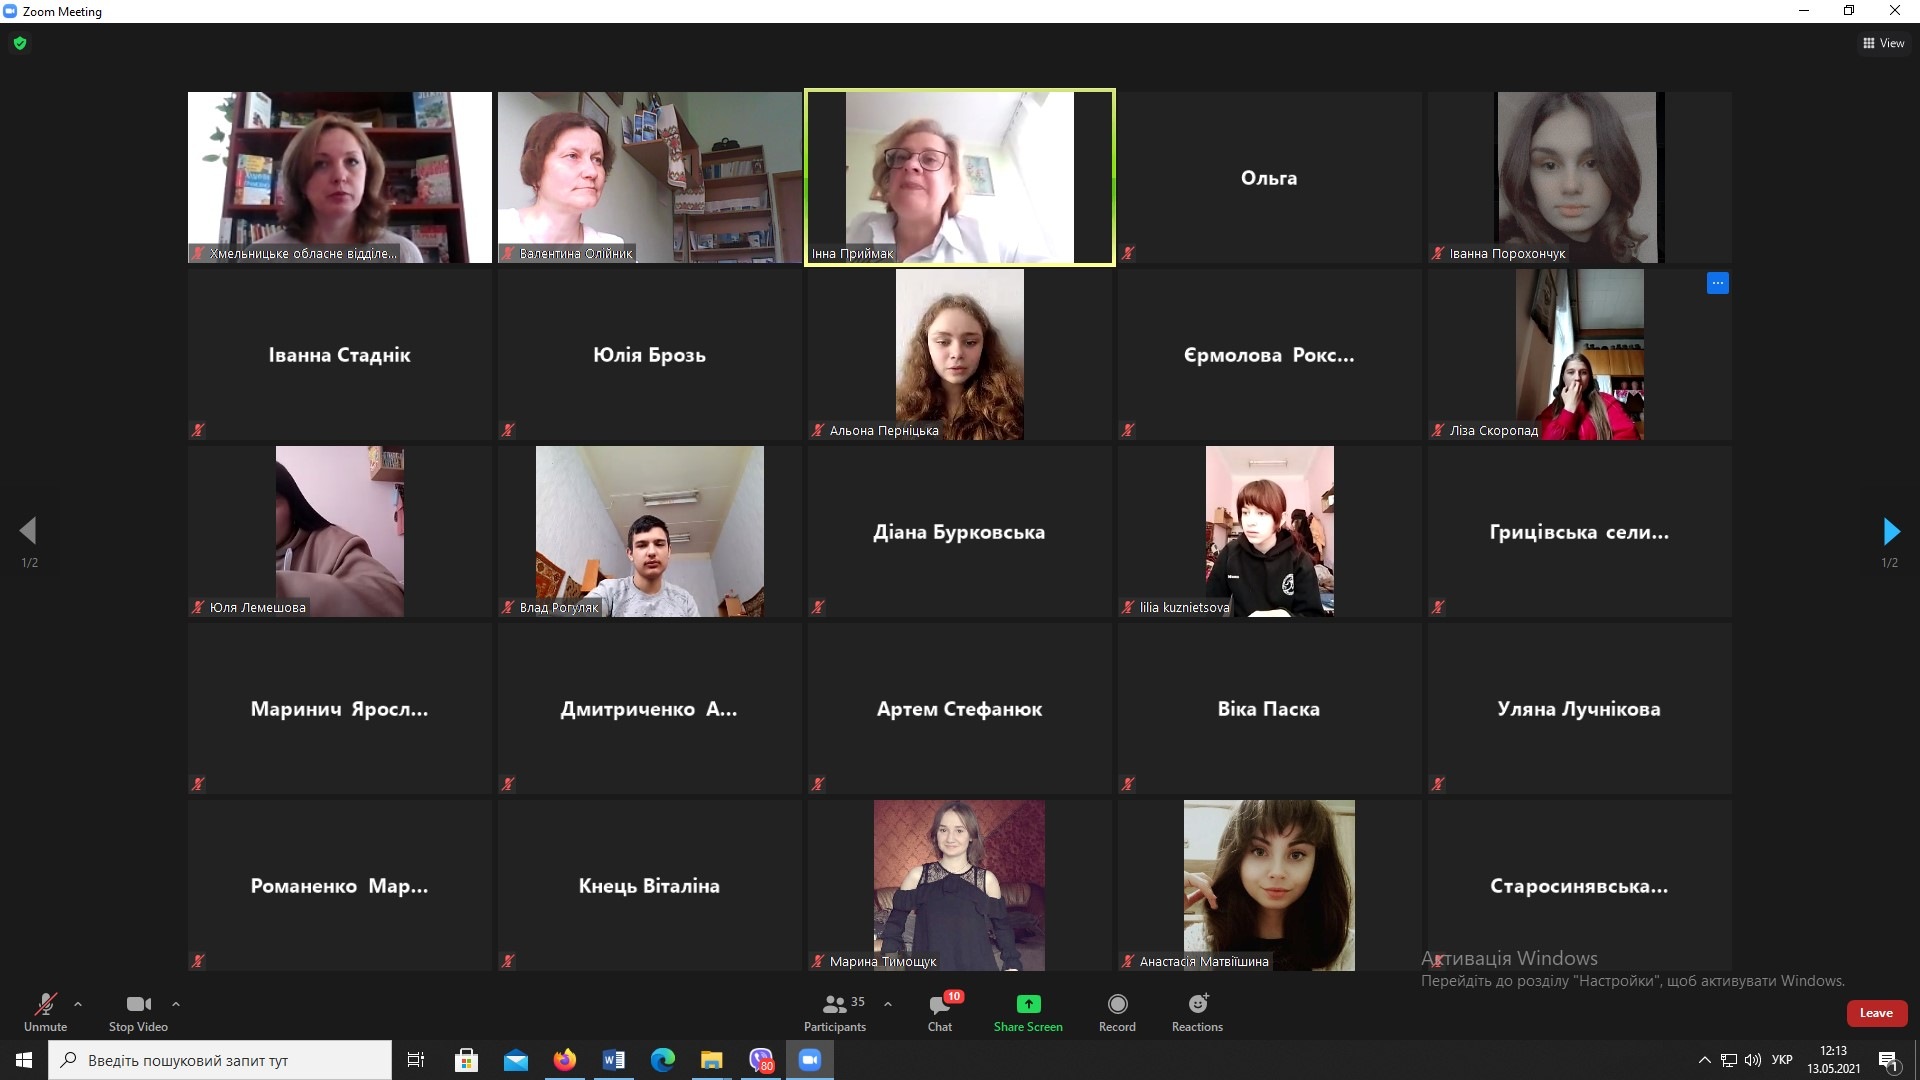Expand audio options arrow next to Unmute
This screenshot has width=1920, height=1080.
coord(78,1004)
